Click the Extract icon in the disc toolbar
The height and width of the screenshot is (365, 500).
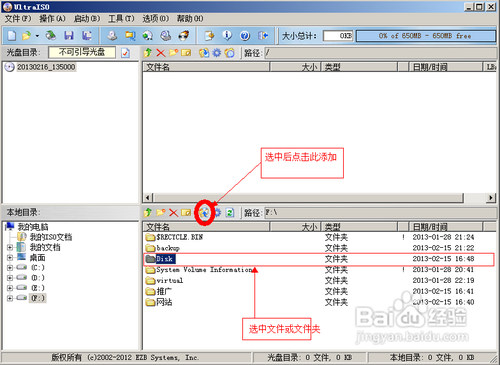[204, 53]
